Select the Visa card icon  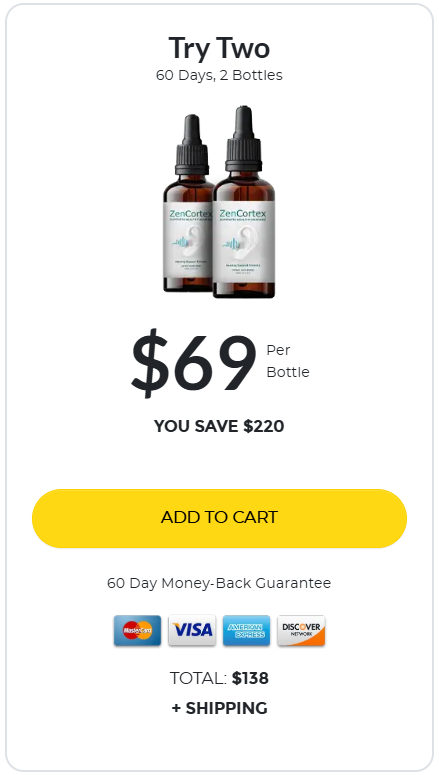click(192, 630)
